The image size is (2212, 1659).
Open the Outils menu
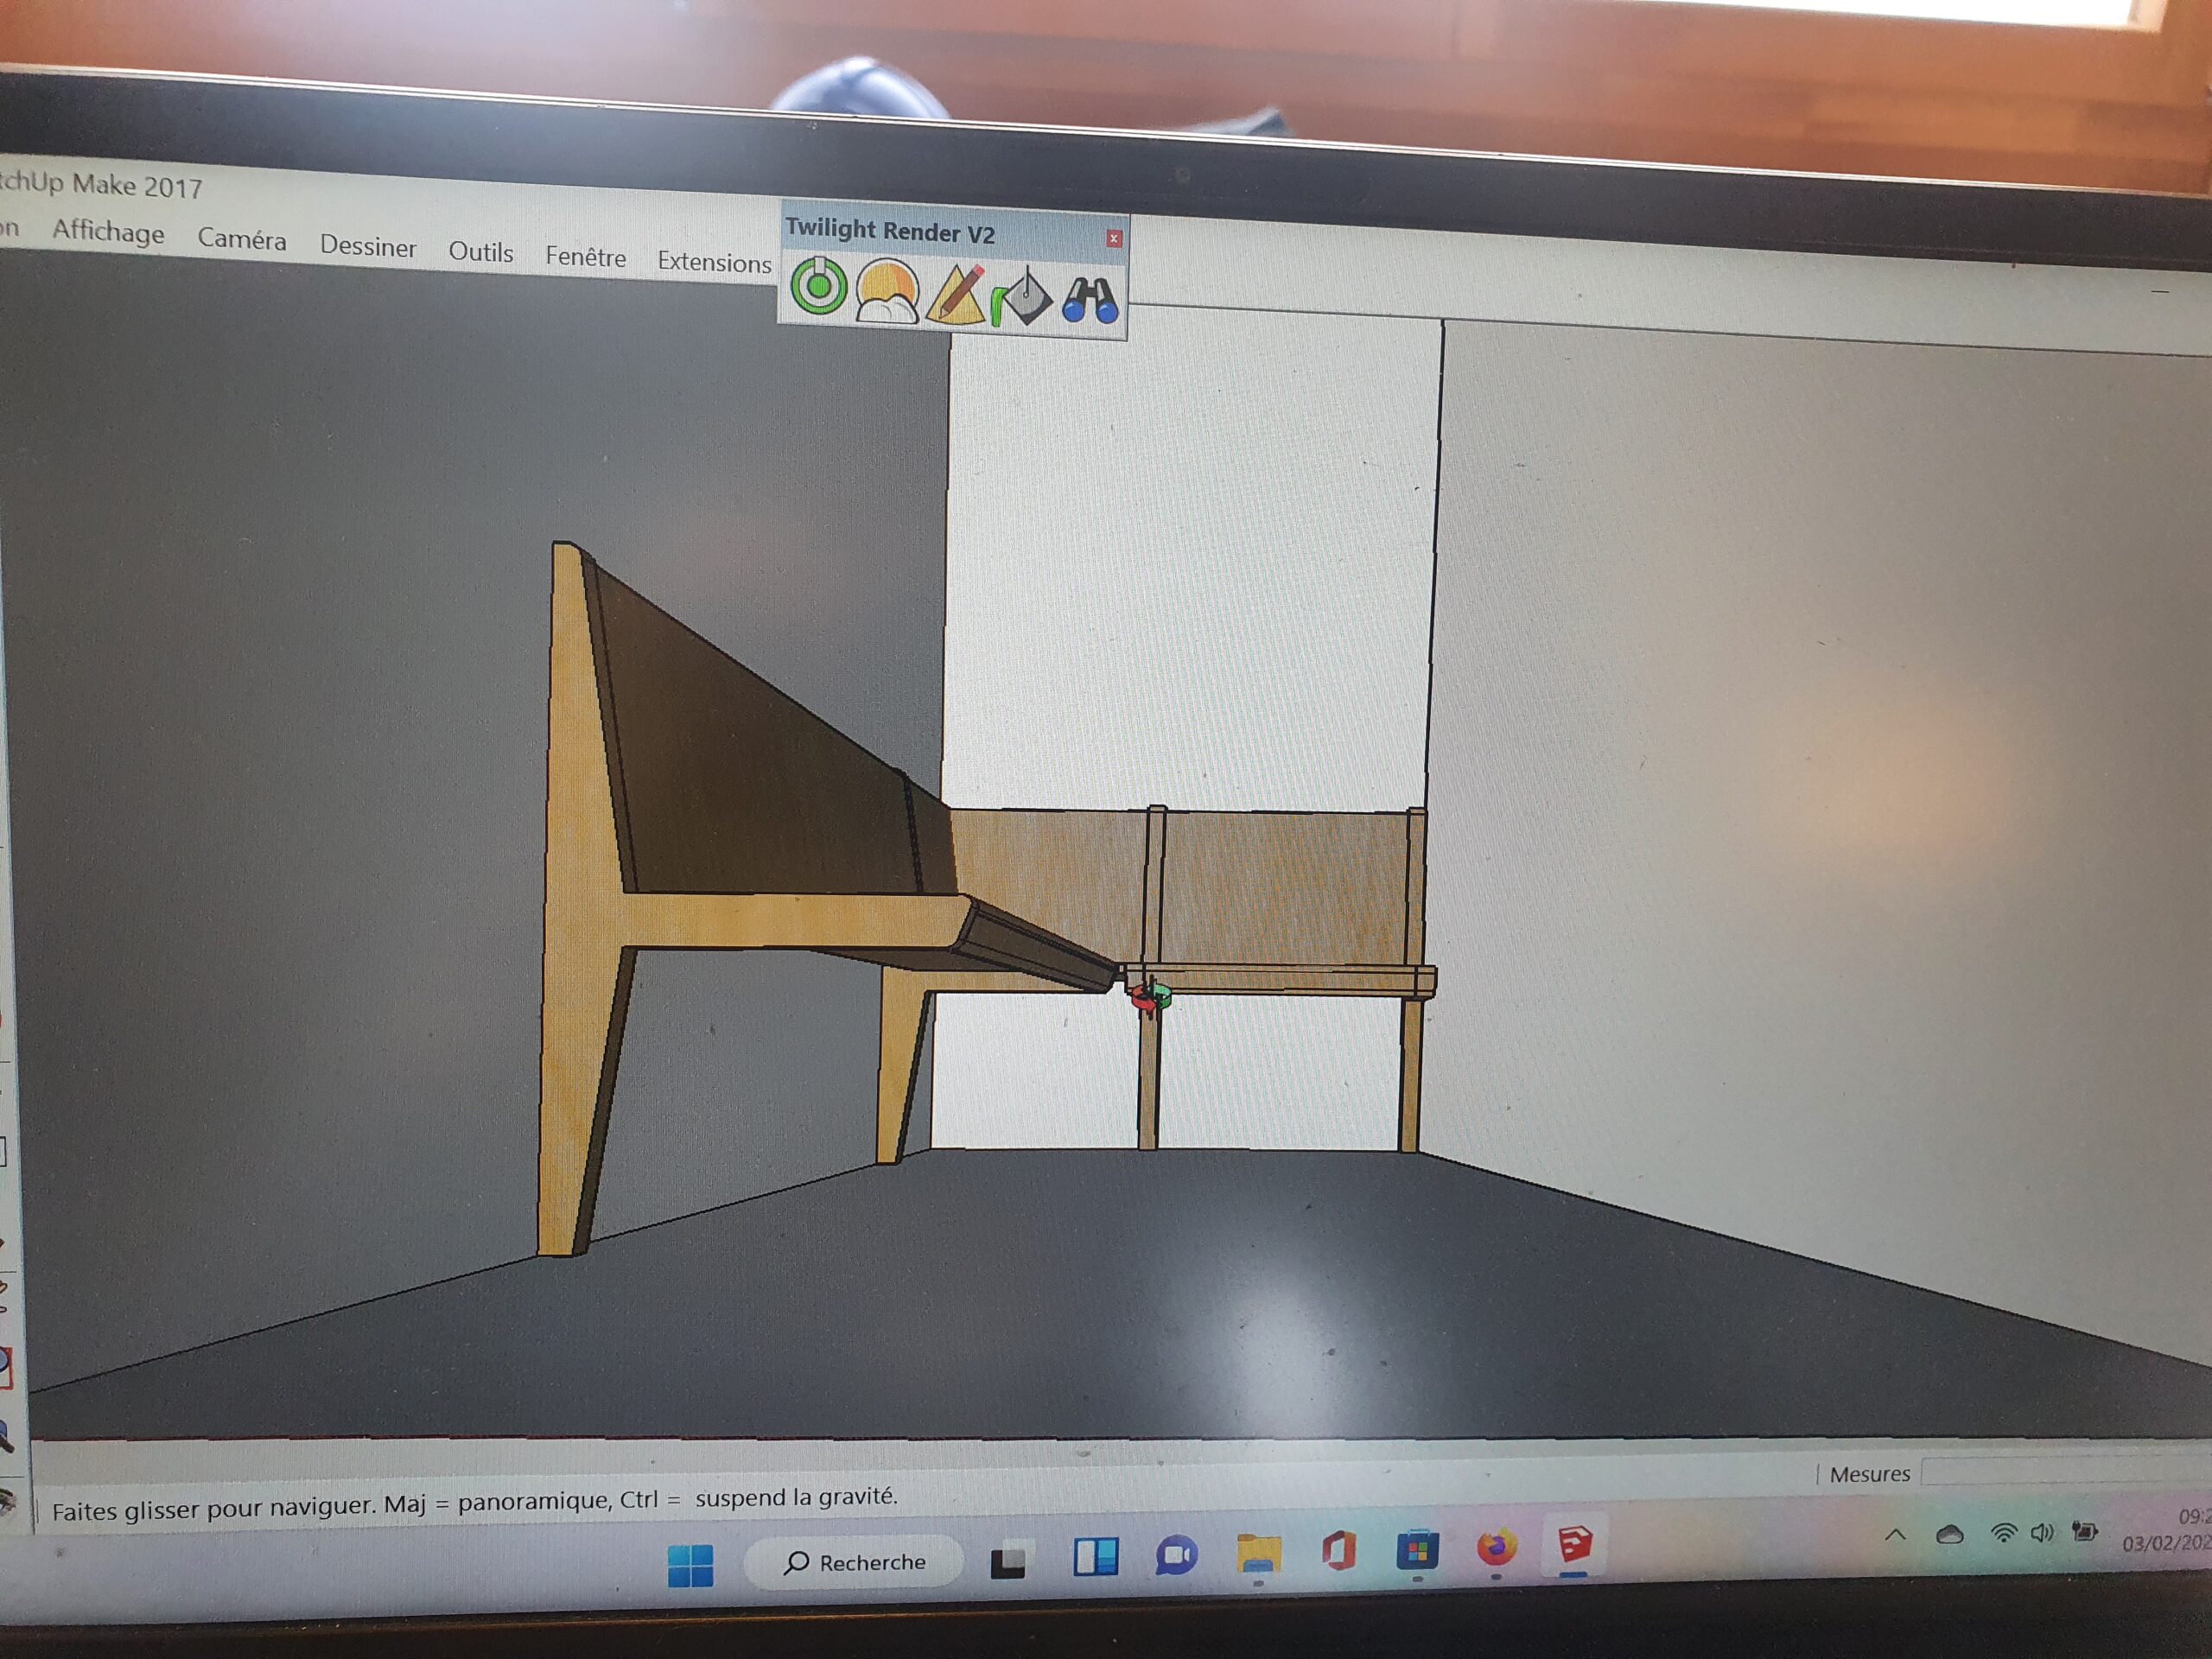click(x=480, y=252)
